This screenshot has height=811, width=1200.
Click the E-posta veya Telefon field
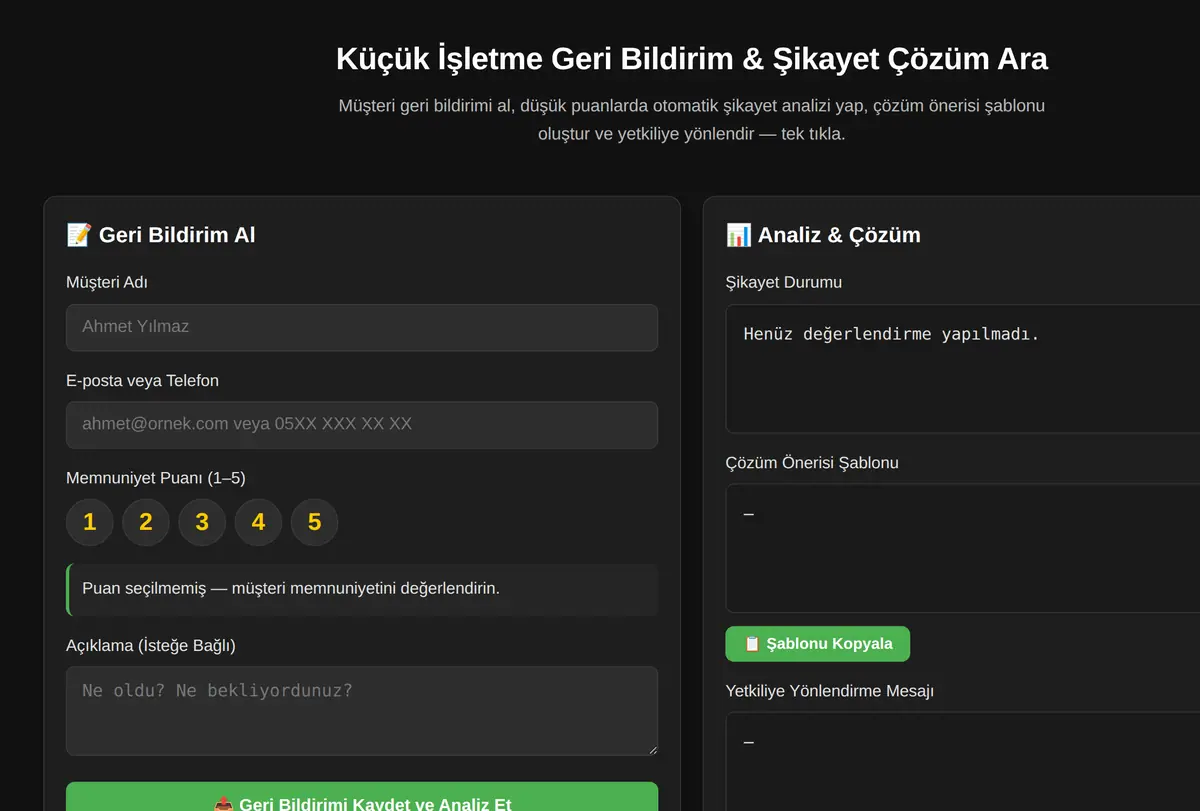[x=362, y=425]
